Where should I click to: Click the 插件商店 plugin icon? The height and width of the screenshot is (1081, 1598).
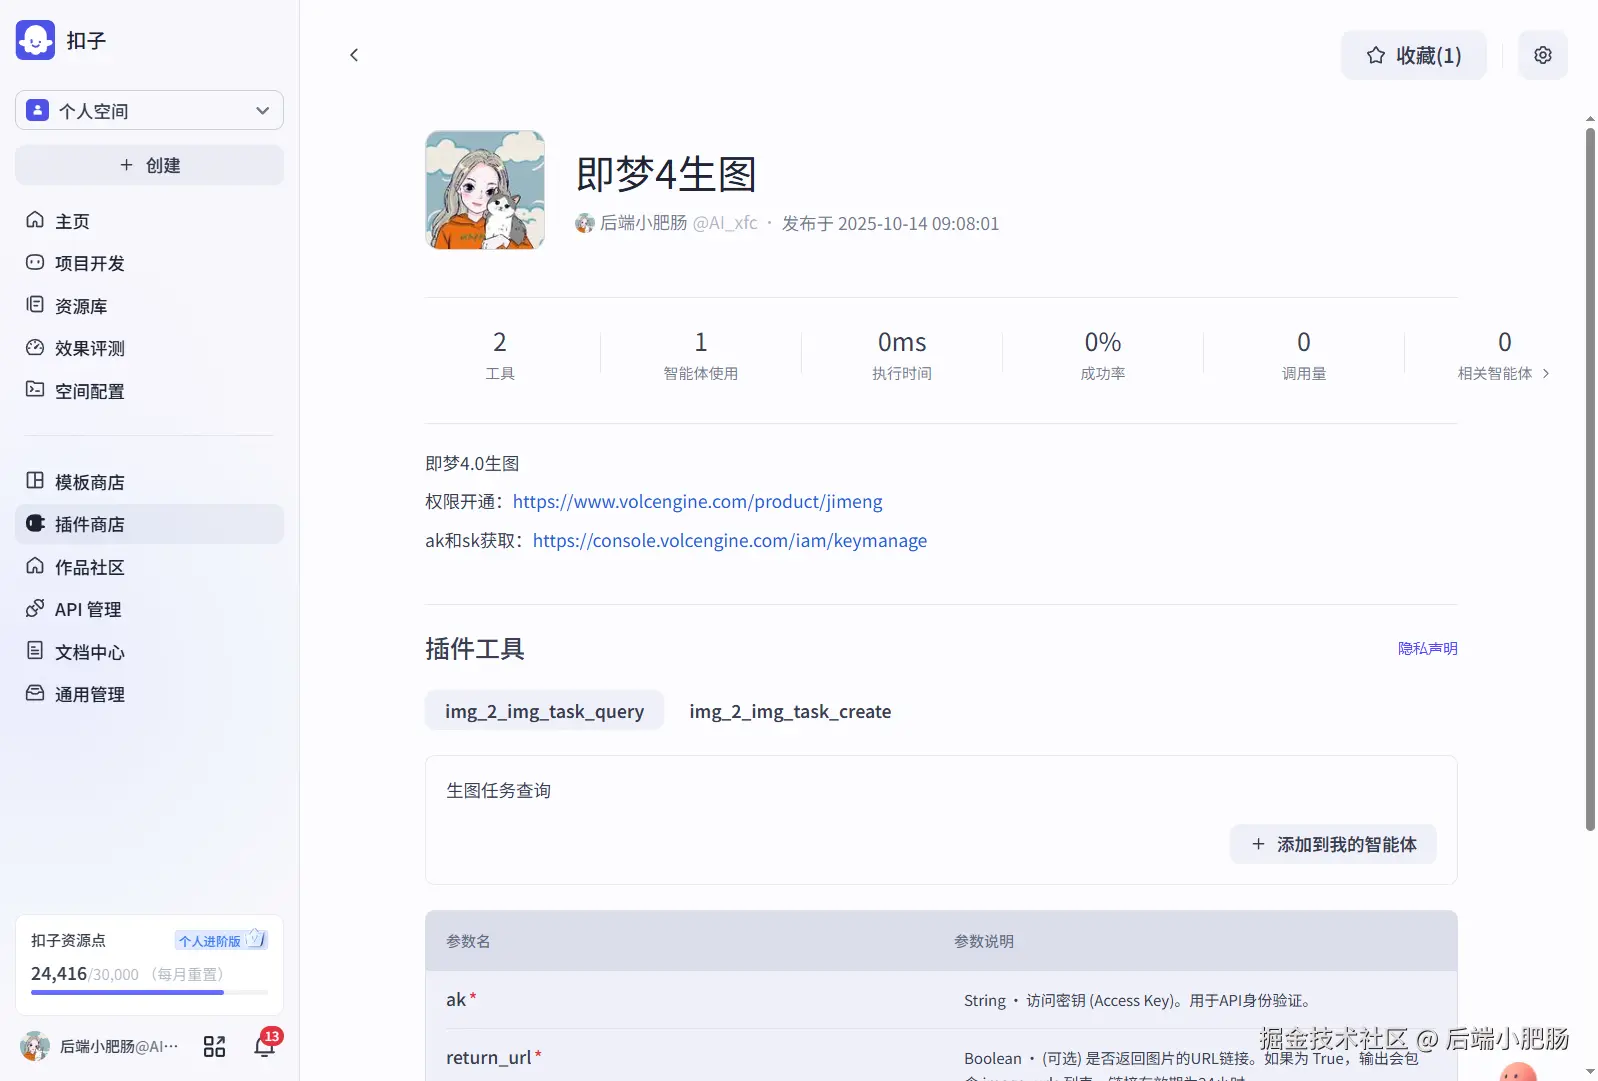pyautogui.click(x=35, y=523)
